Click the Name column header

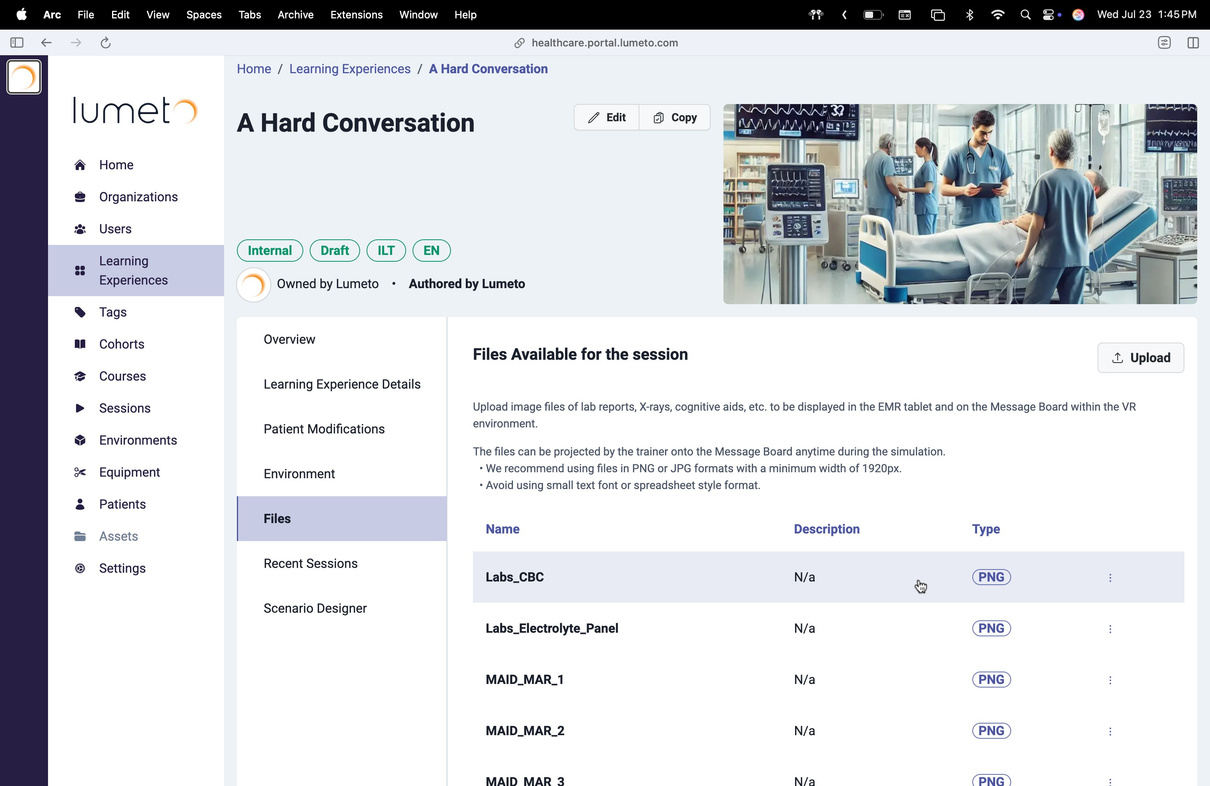(503, 529)
